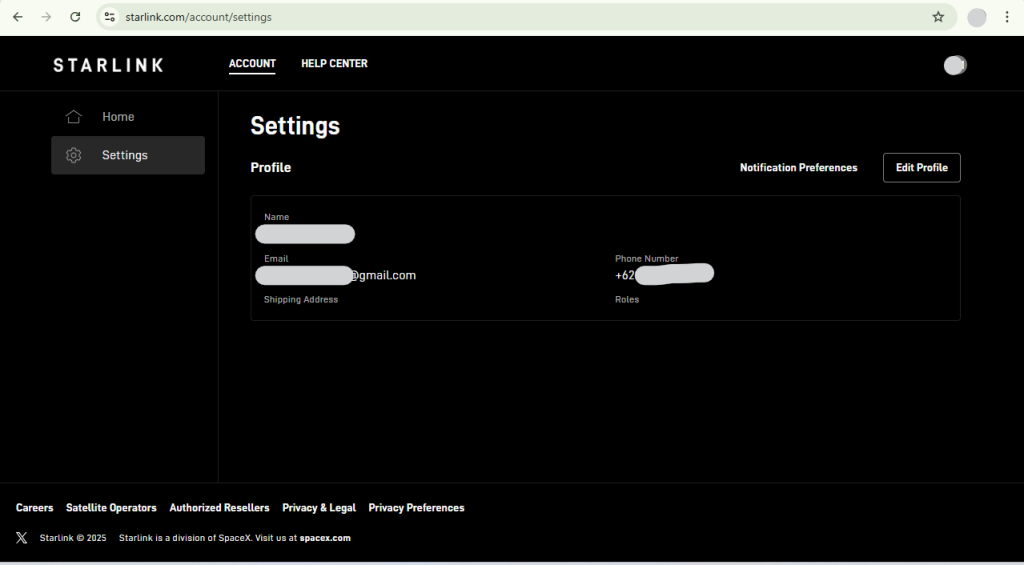1024x565 pixels.
Task: Click the browser back arrow
Action: click(17, 17)
